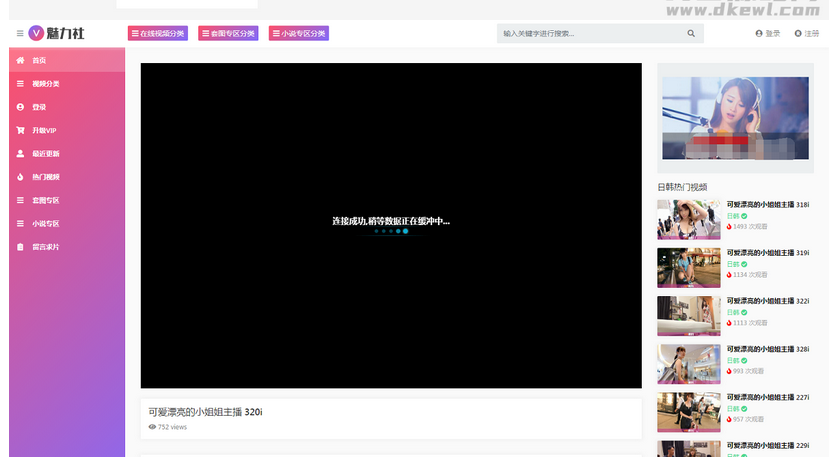831x457 pixels.
Task: Select 视频分类 in the sidebar
Action: 67,84
